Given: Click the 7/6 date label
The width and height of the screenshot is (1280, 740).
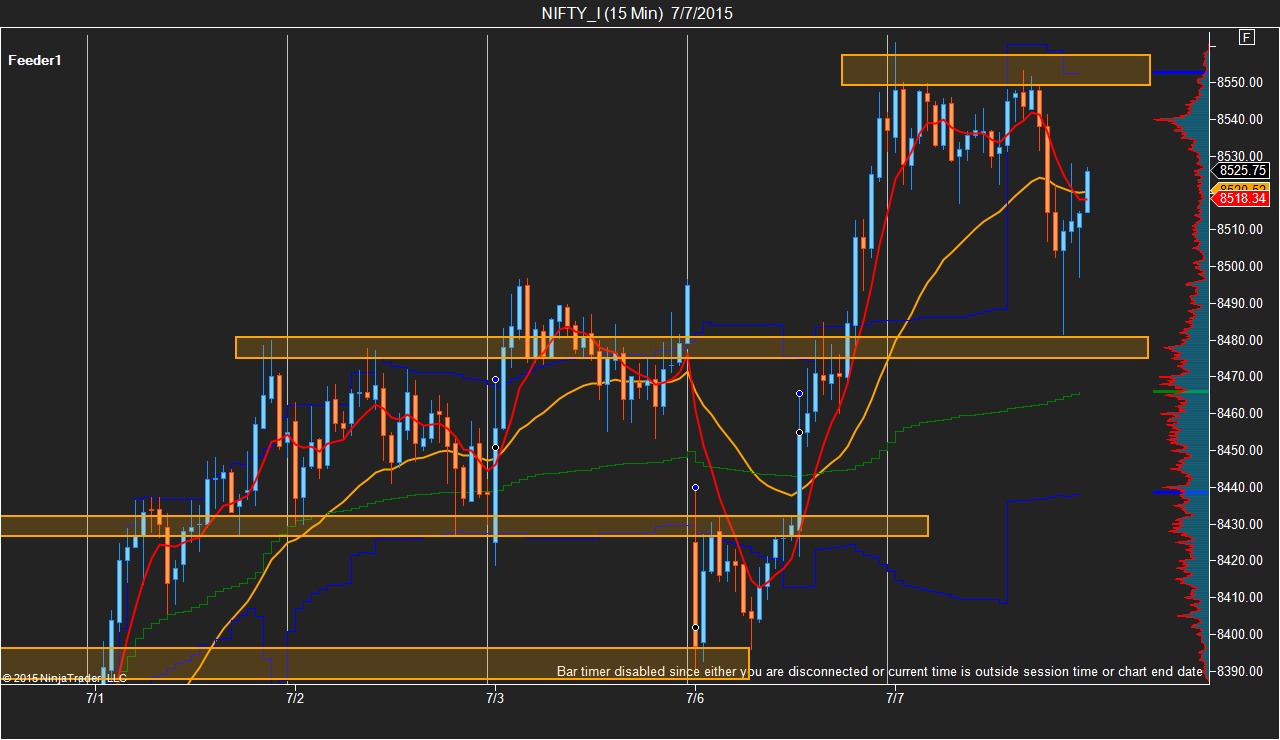Looking at the screenshot, I should (x=695, y=698).
